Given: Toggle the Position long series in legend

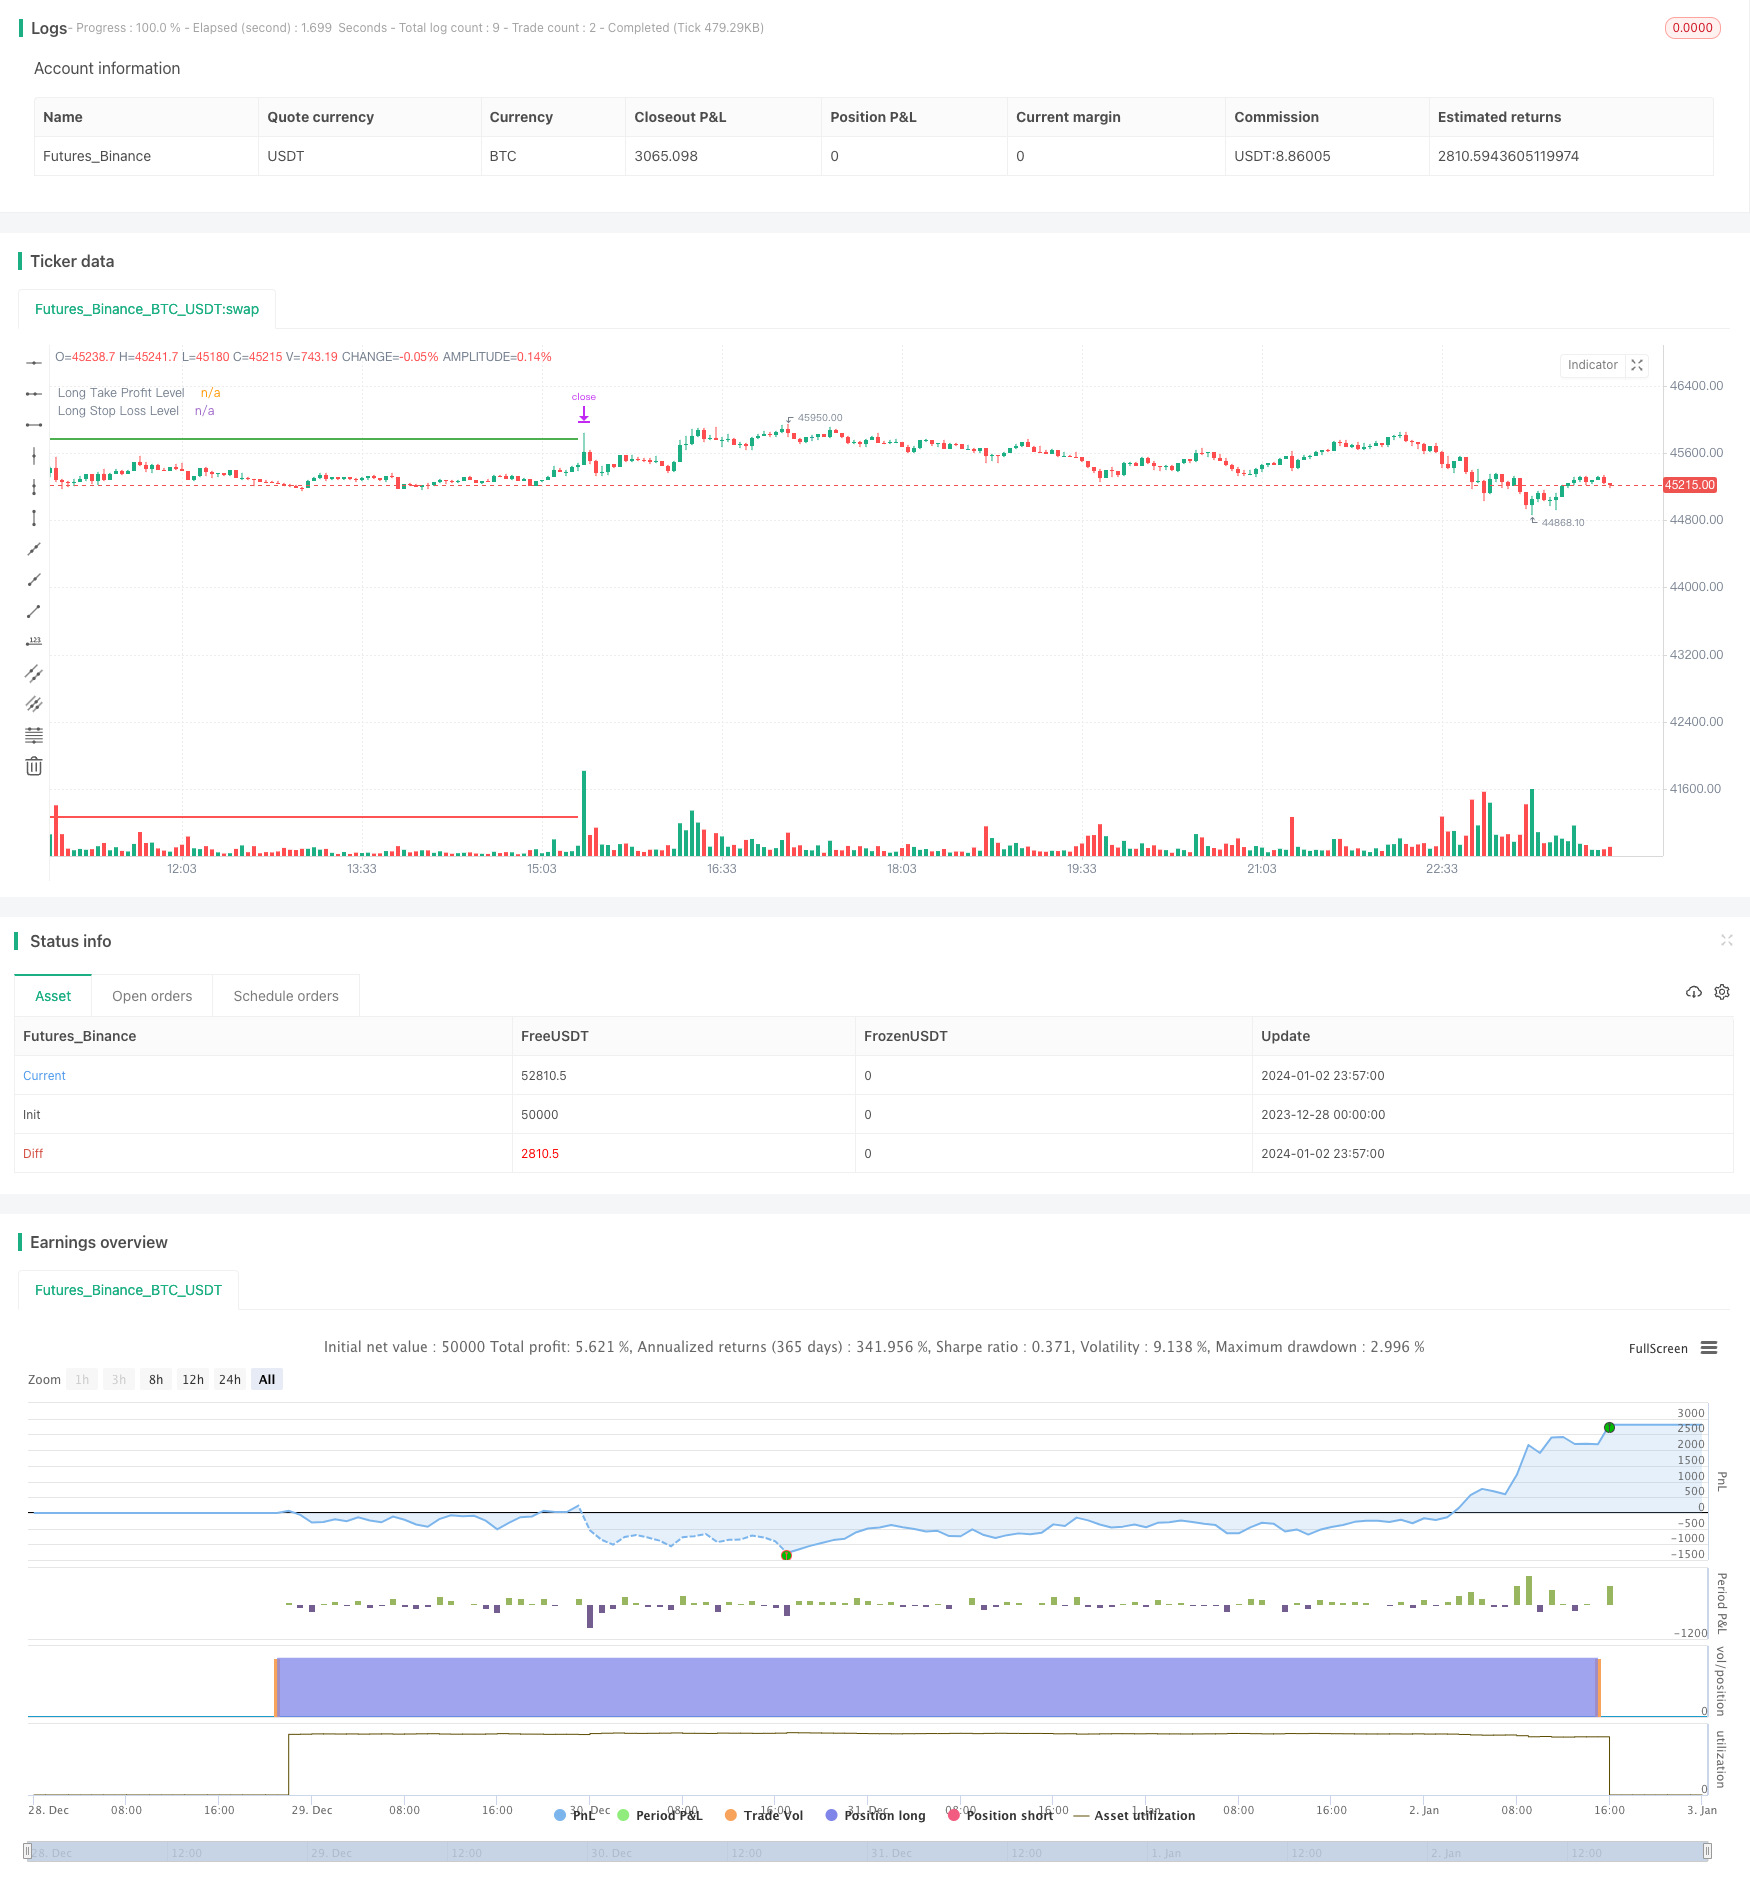Looking at the screenshot, I should [x=875, y=1815].
